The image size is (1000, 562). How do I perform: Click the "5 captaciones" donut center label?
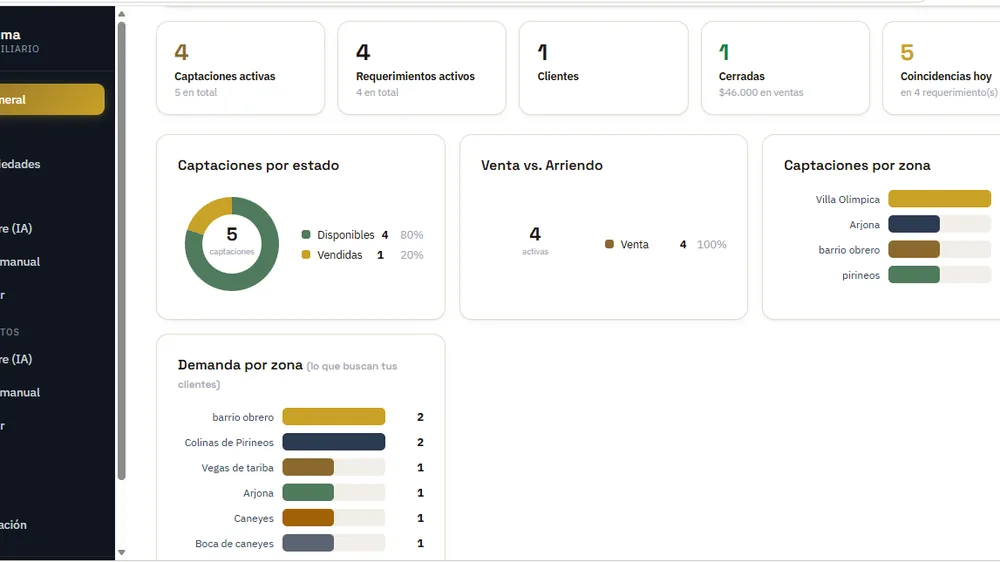pos(232,240)
